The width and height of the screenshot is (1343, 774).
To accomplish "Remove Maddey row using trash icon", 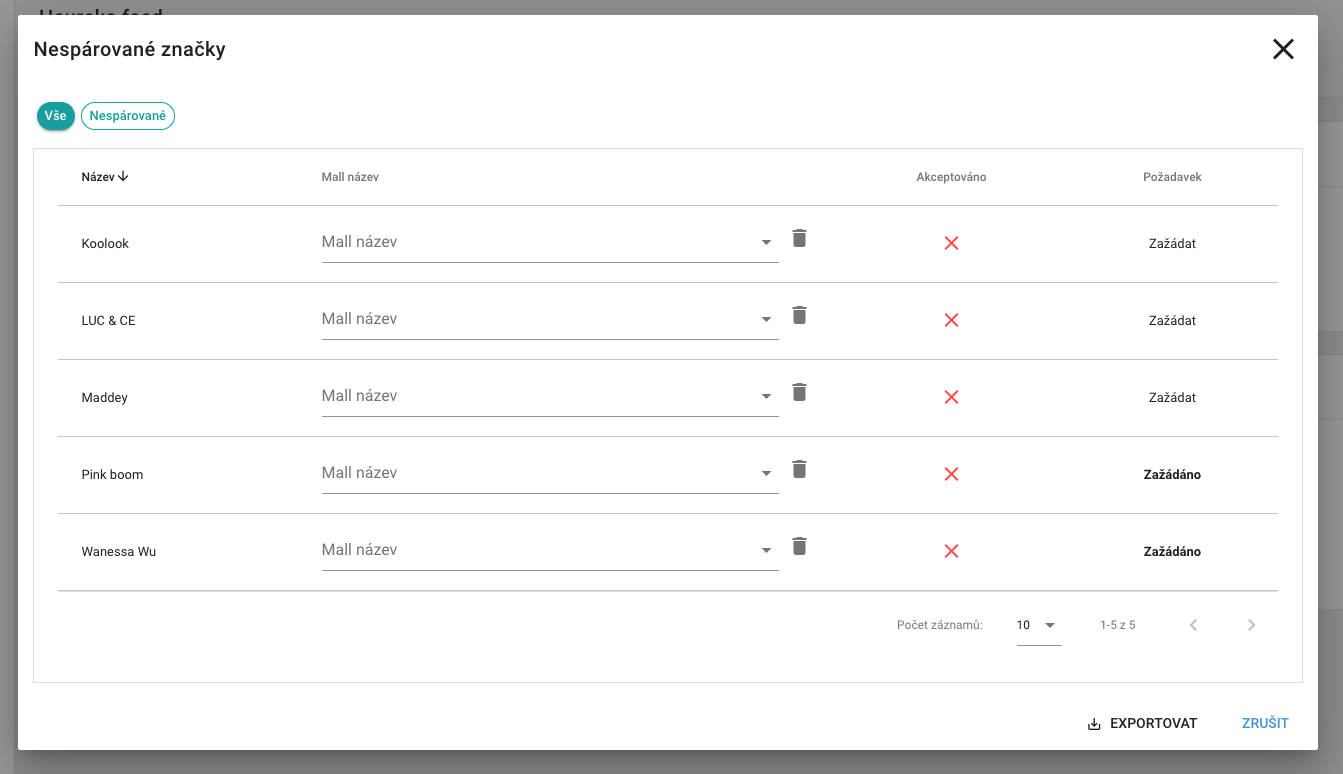I will (799, 392).
